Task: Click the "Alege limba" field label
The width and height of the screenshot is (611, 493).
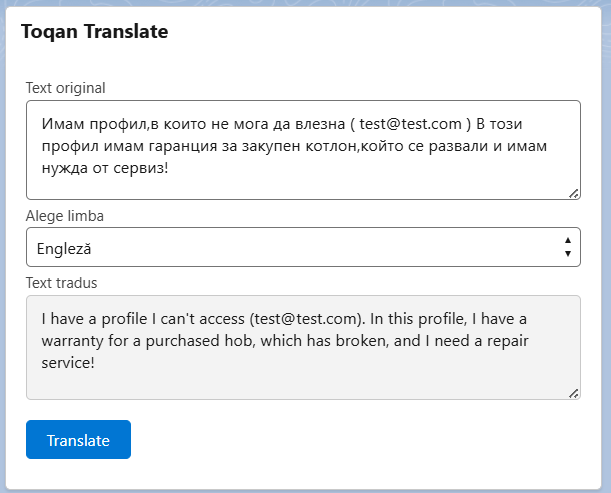Action: coord(65,215)
